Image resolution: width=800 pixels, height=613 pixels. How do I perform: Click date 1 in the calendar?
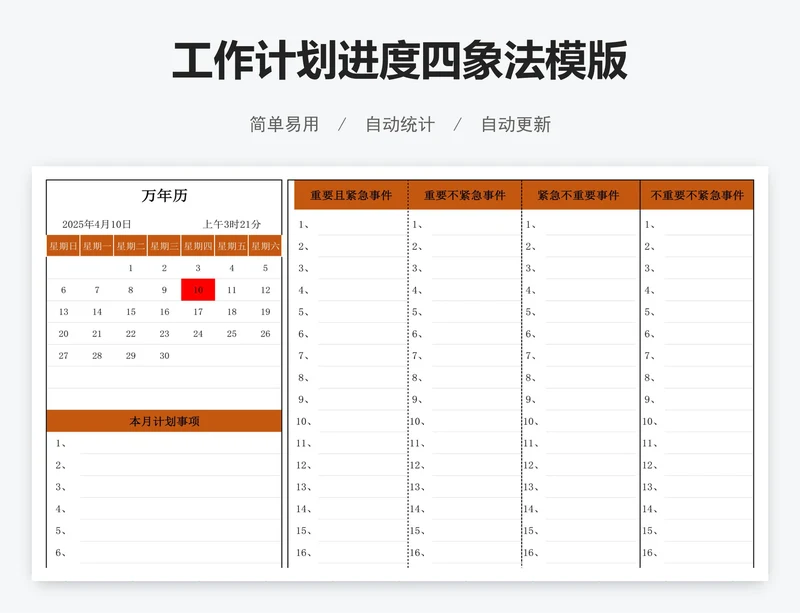tap(131, 268)
